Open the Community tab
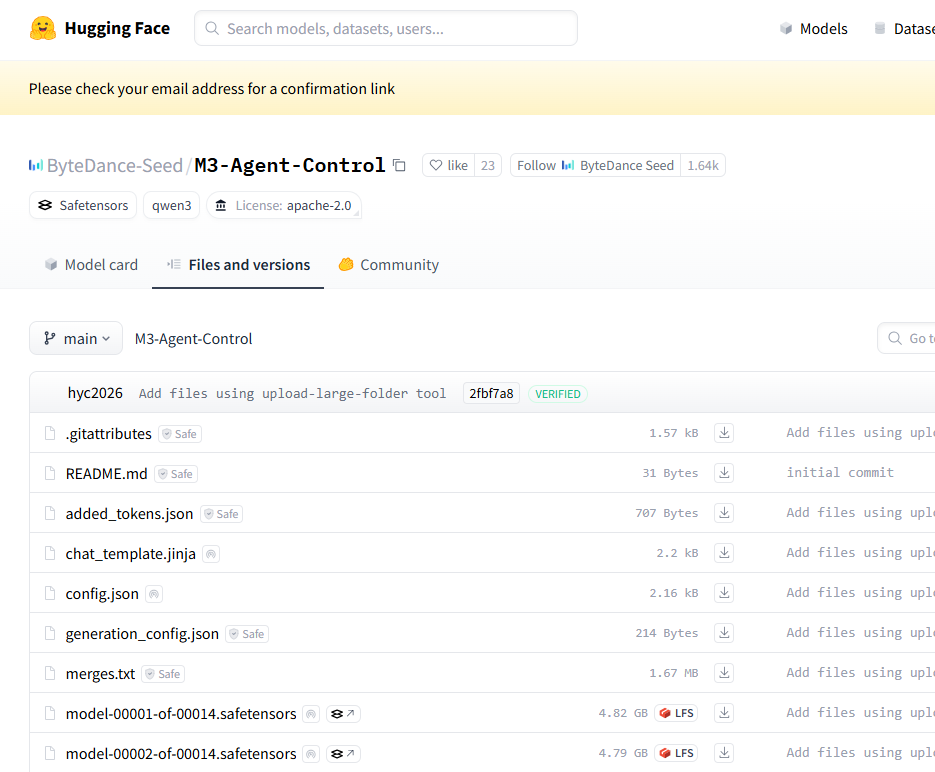Screen dimensions: 935x772 [x=388, y=265]
